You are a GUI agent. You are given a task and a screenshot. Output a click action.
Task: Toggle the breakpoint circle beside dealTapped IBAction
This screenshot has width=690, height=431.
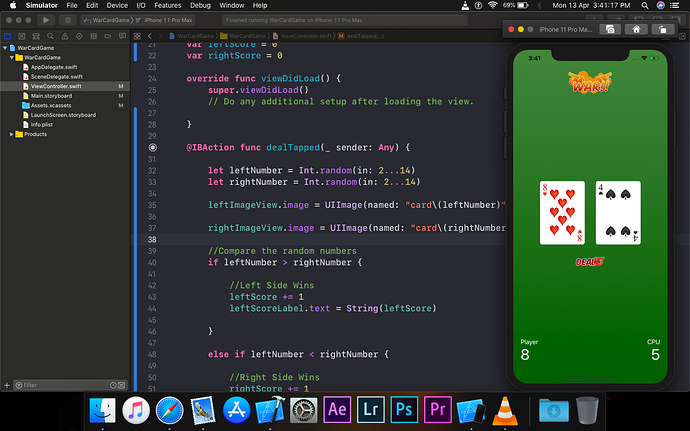152,147
